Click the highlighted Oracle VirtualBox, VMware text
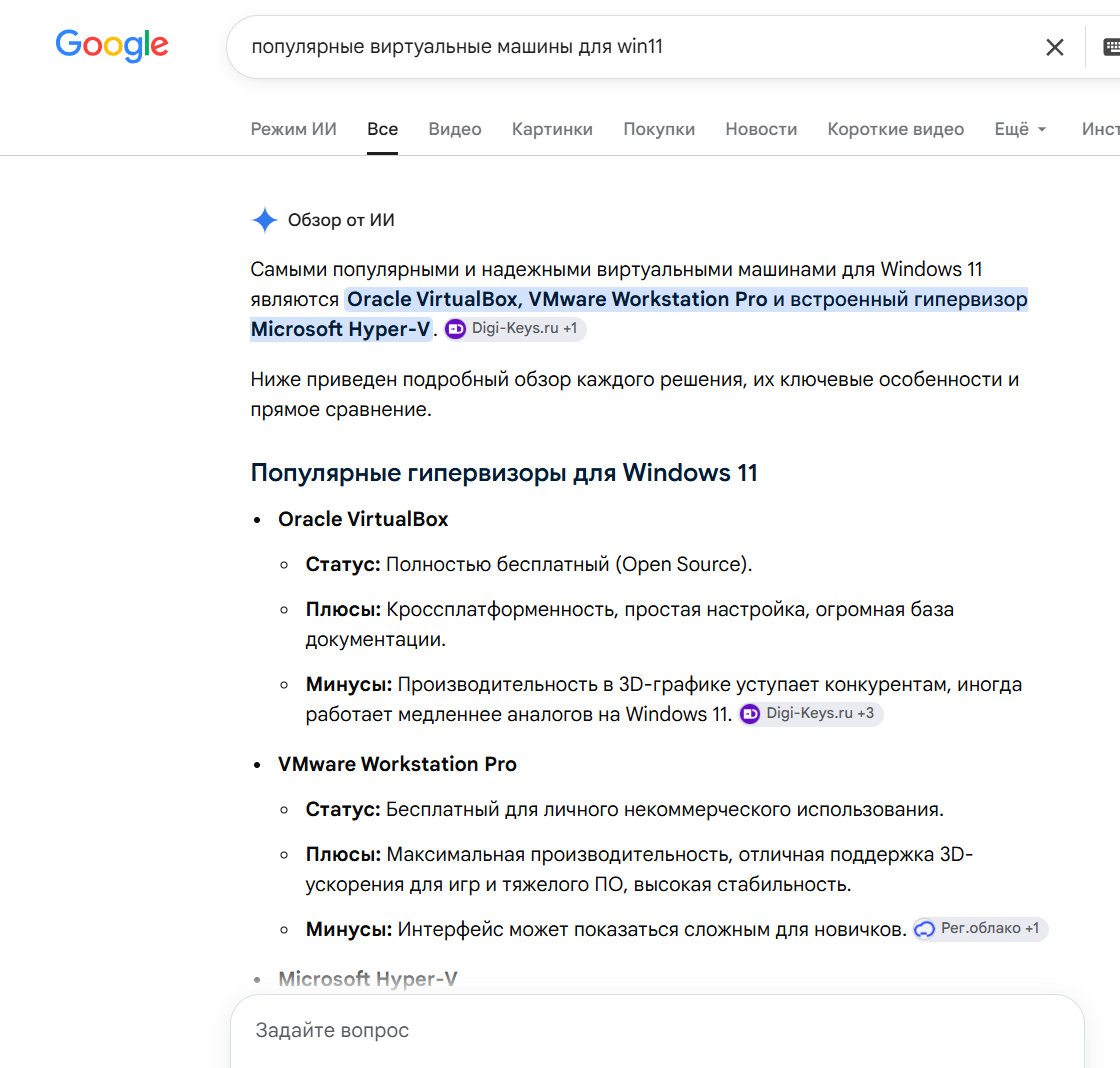Viewport: 1120px width, 1068px height. pyautogui.click(x=557, y=299)
